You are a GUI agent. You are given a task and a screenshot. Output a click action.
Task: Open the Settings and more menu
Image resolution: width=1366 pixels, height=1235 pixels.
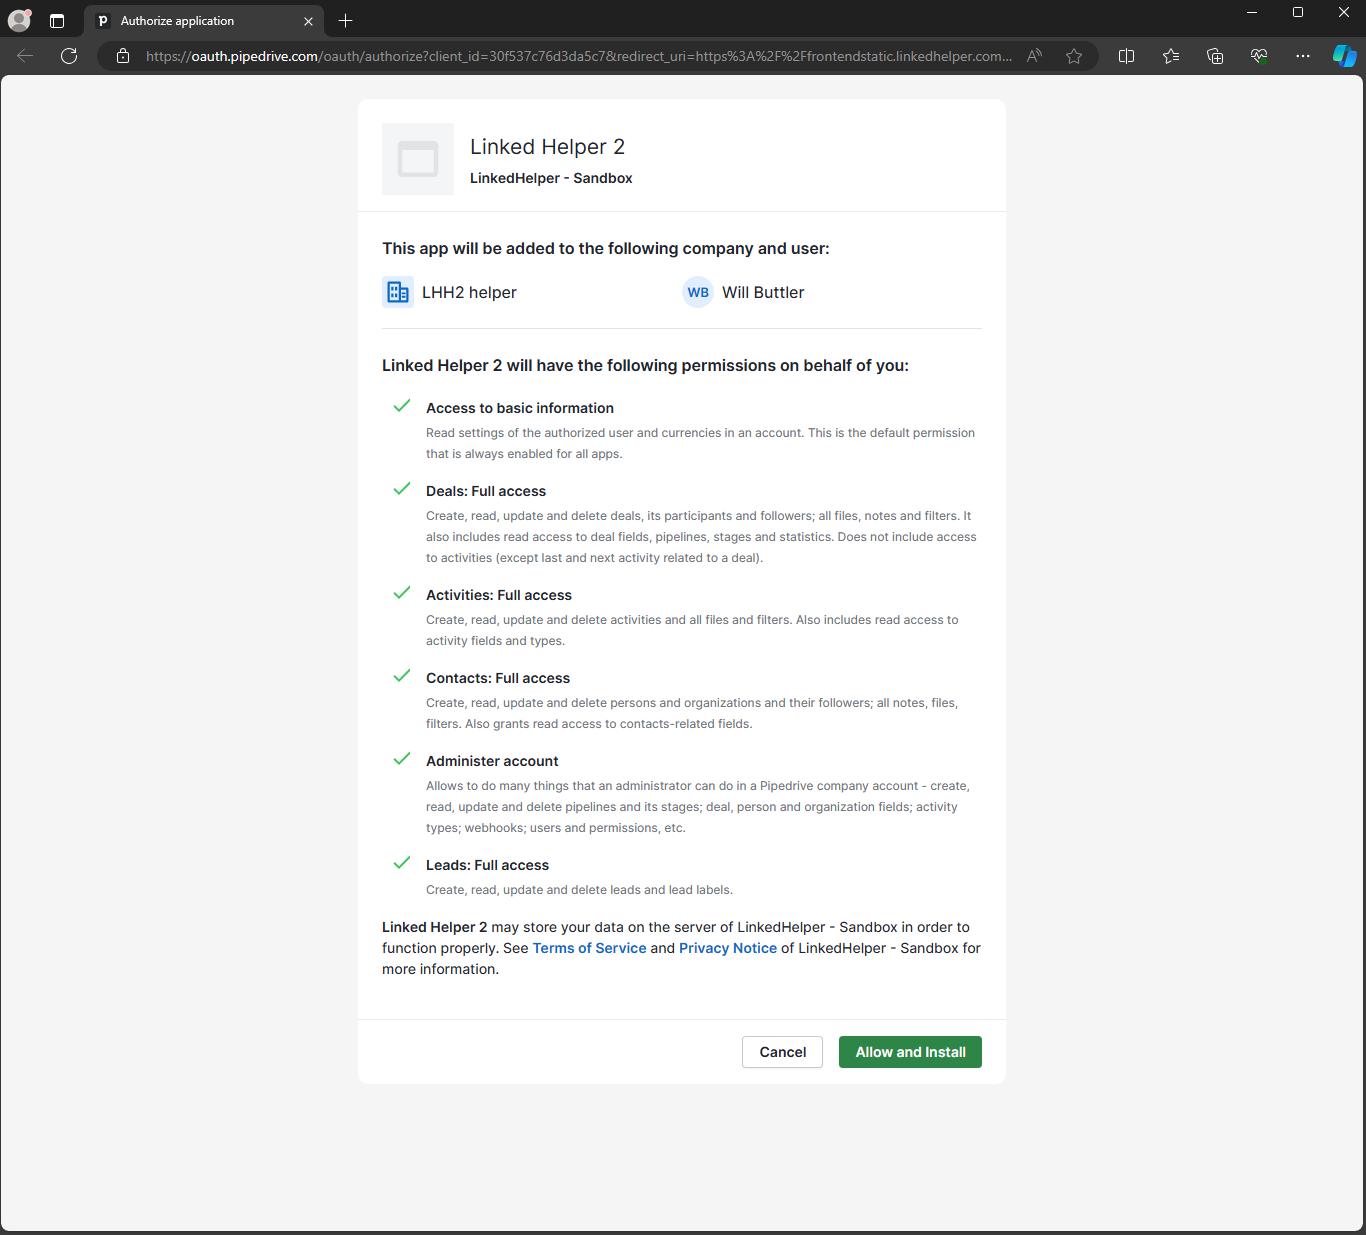[x=1302, y=56]
